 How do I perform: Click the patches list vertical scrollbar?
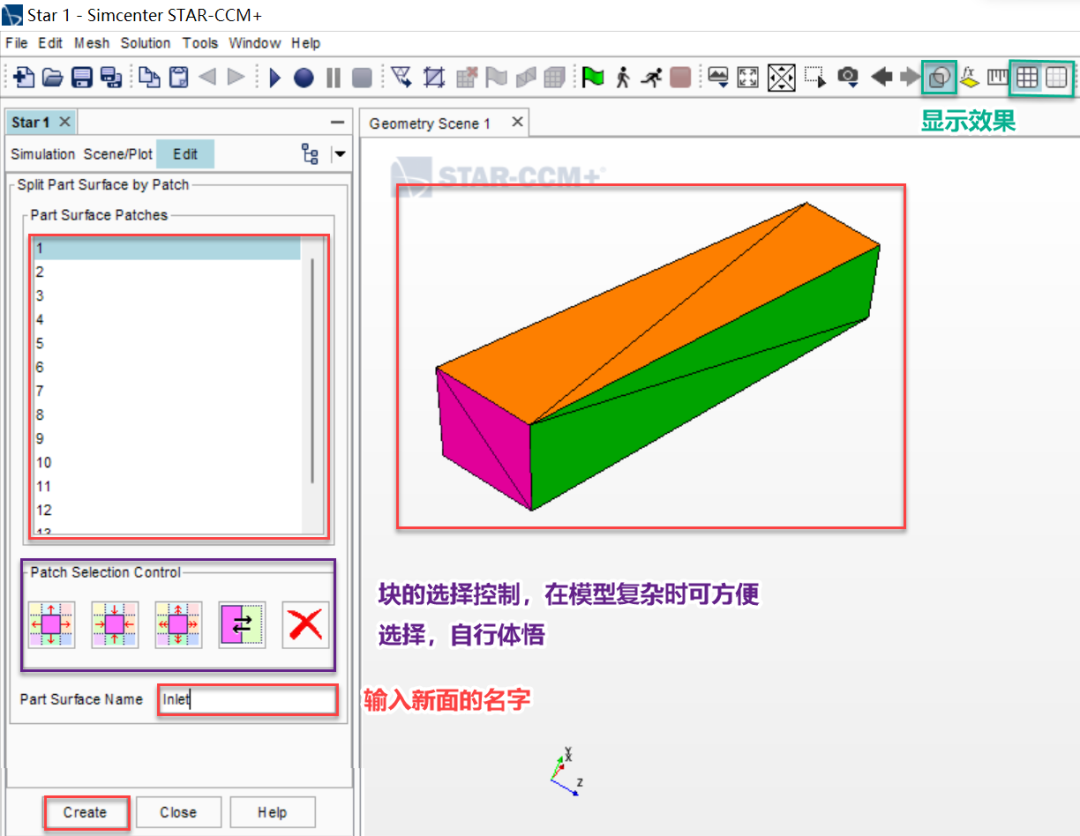pyautogui.click(x=313, y=370)
